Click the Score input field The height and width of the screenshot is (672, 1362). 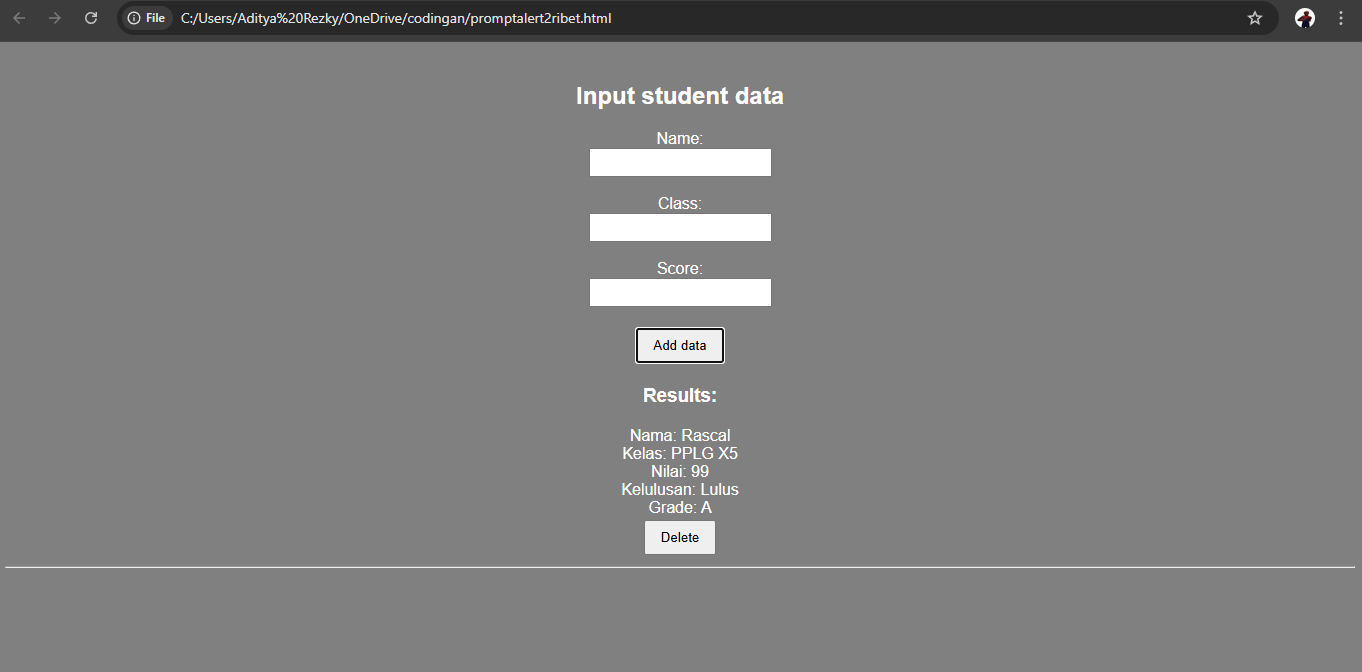coord(680,292)
